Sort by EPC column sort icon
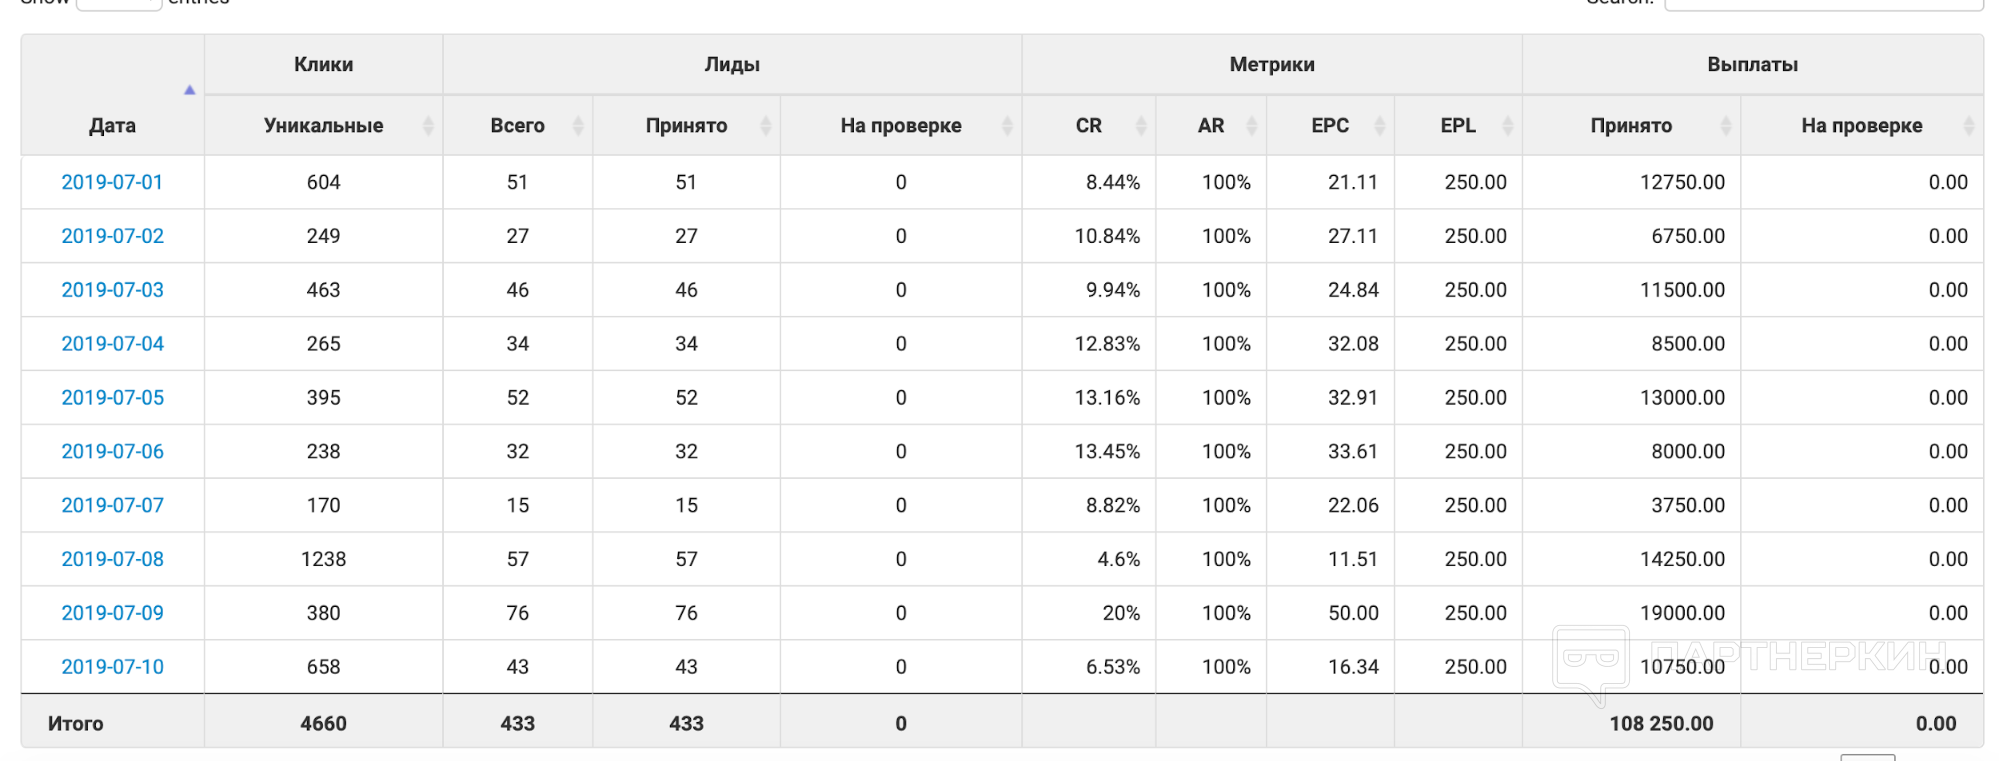 [1379, 126]
